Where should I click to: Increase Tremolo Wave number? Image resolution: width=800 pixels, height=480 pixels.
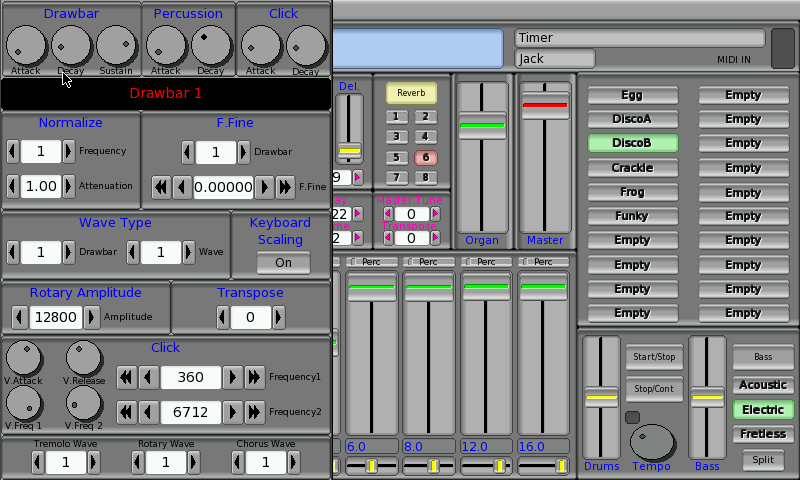(x=93, y=463)
